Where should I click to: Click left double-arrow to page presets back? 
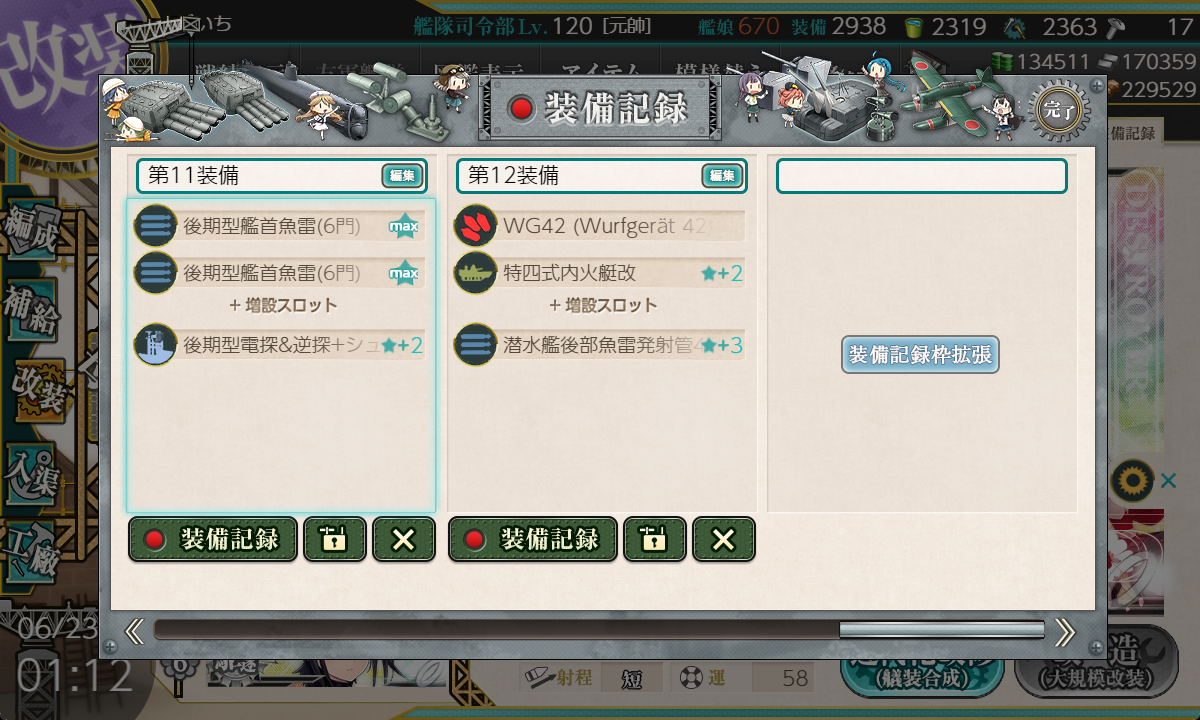pyautogui.click(x=134, y=631)
